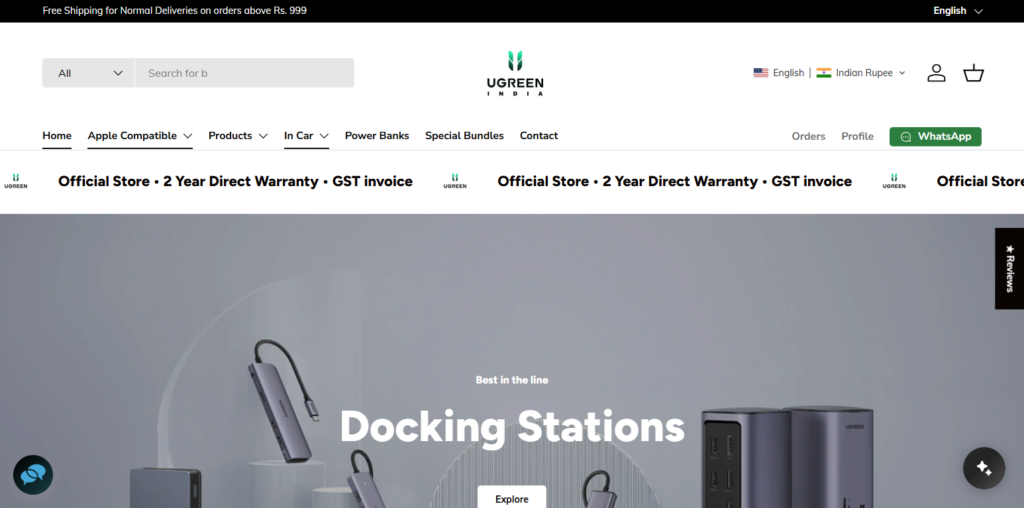This screenshot has height=508, width=1024.
Task: Click the green WhatsApp button
Action: click(x=935, y=136)
